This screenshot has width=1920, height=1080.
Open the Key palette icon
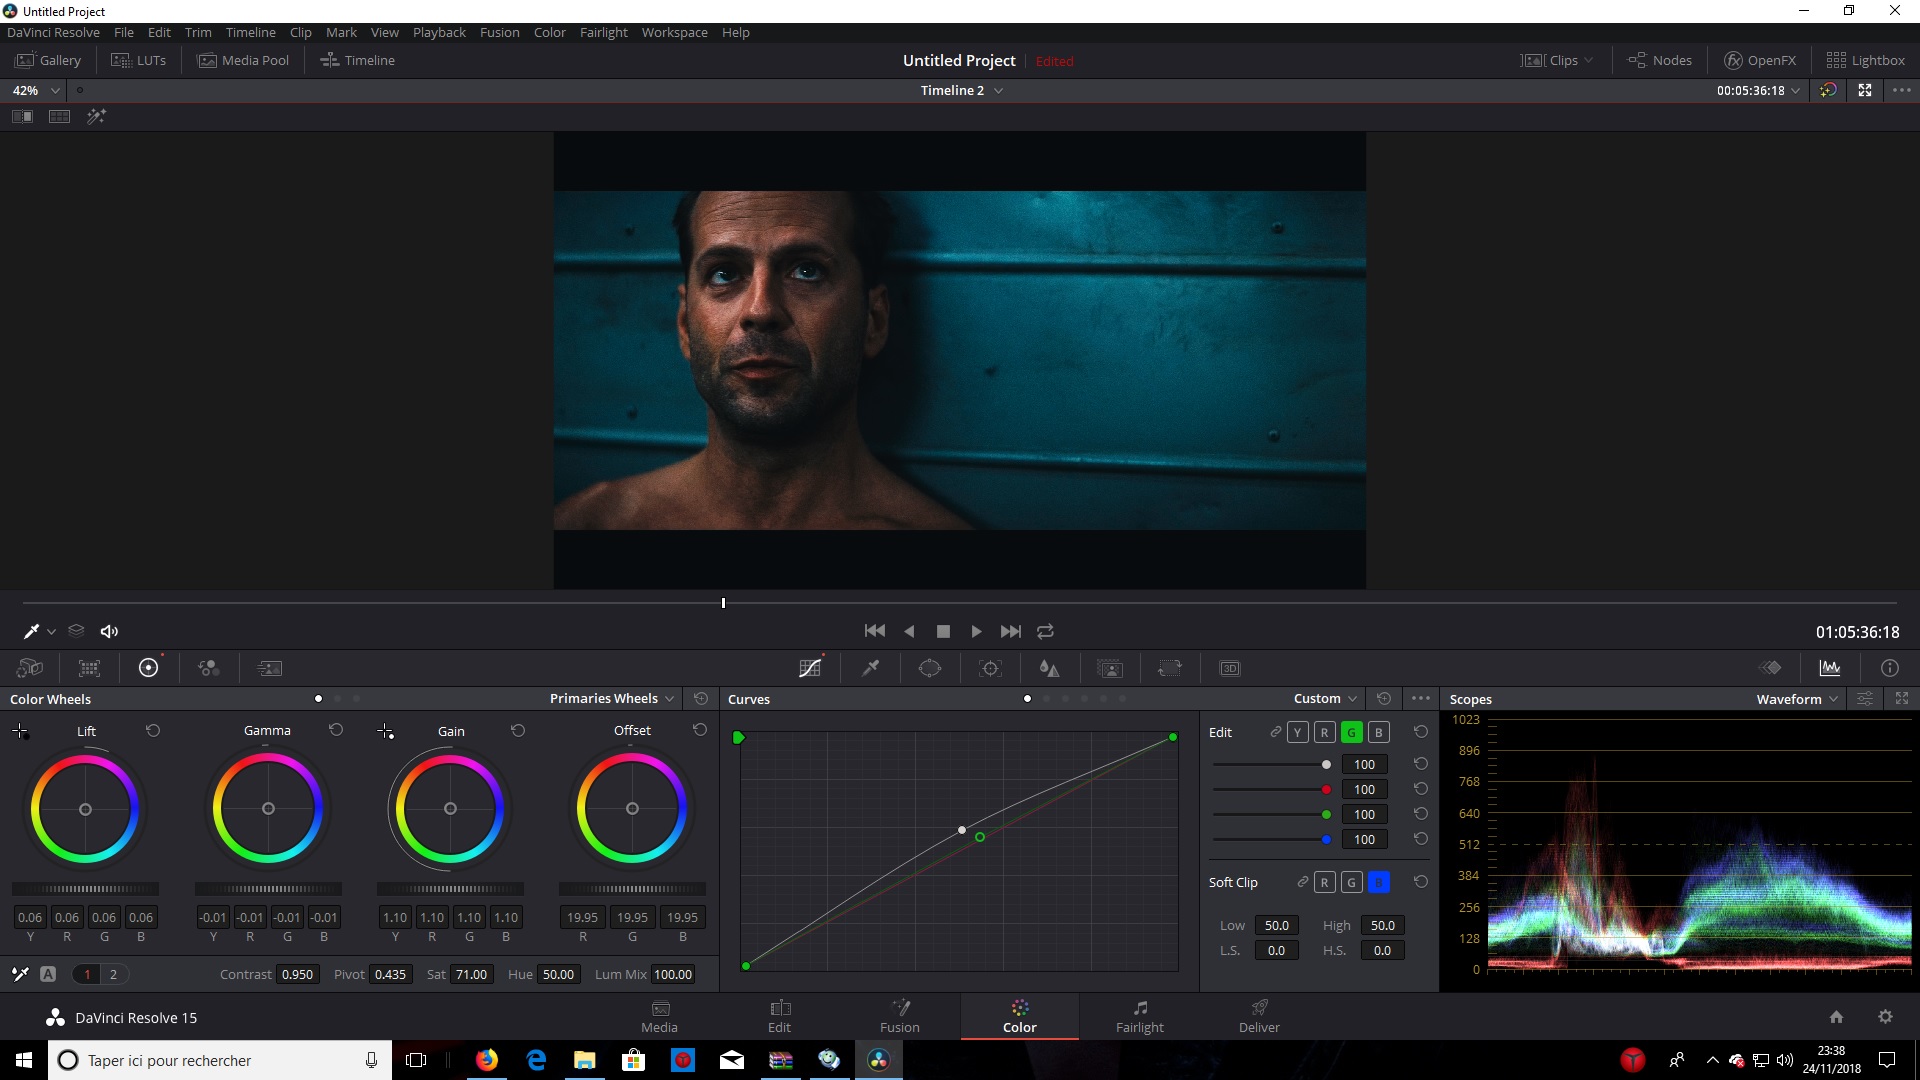click(x=1110, y=668)
